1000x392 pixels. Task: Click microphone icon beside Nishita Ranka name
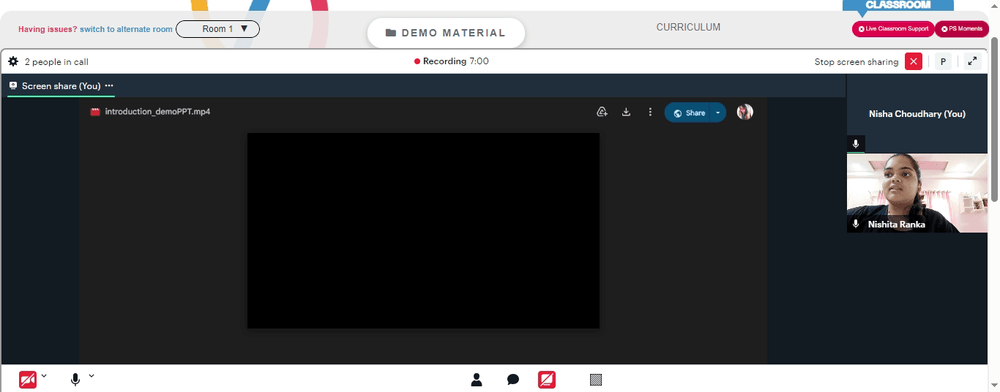[x=856, y=224]
